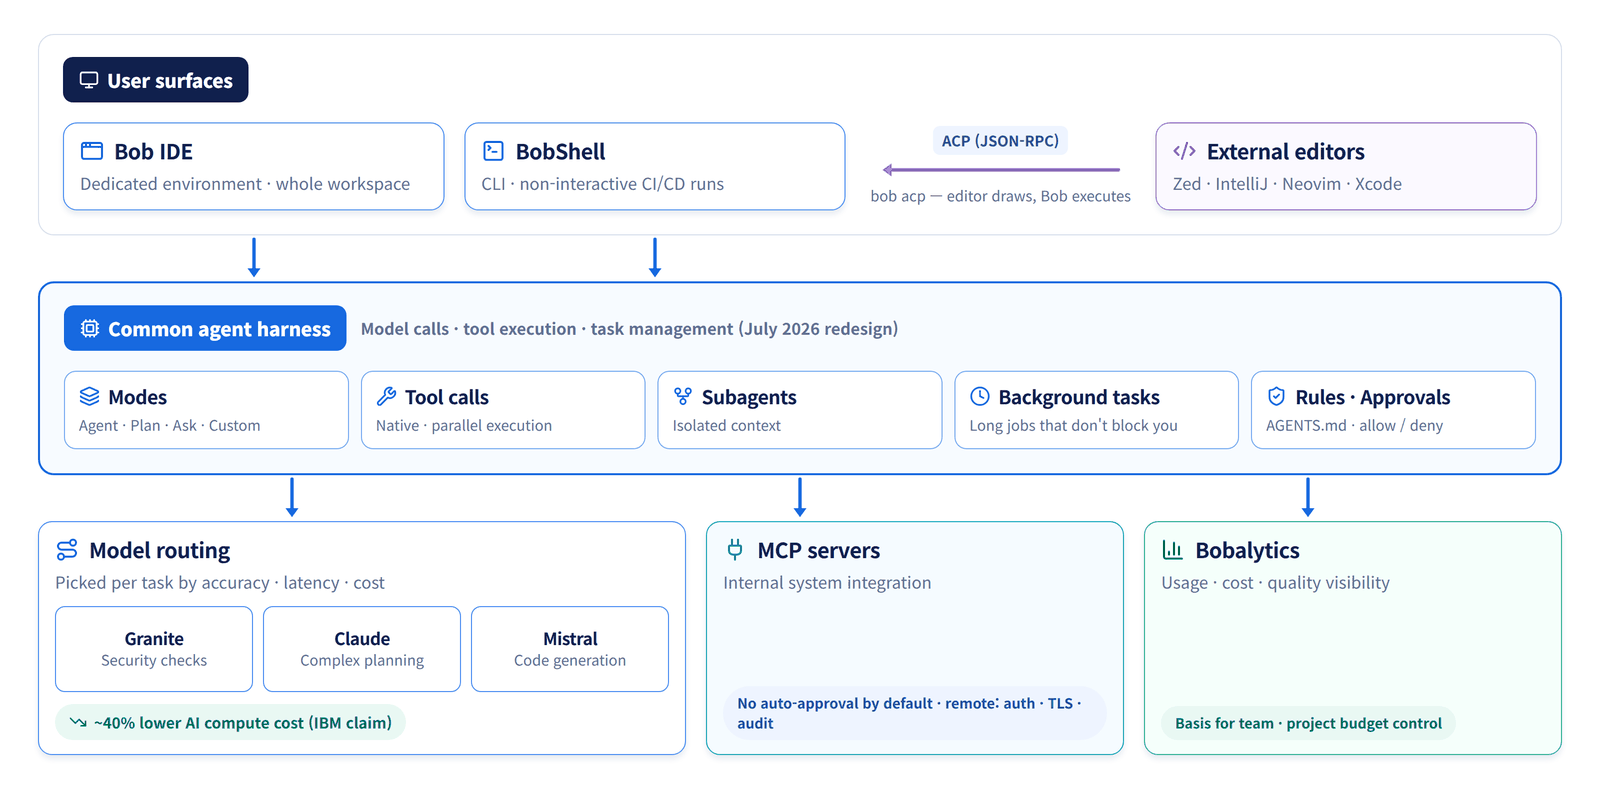
Task: Click 'Internal system integration' text
Action: tap(827, 583)
